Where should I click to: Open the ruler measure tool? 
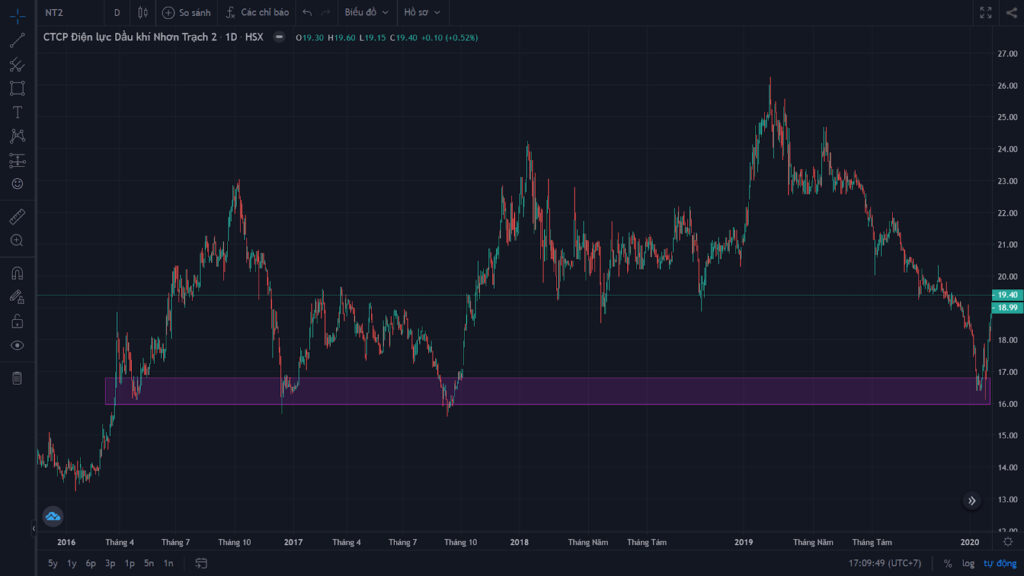point(18,216)
